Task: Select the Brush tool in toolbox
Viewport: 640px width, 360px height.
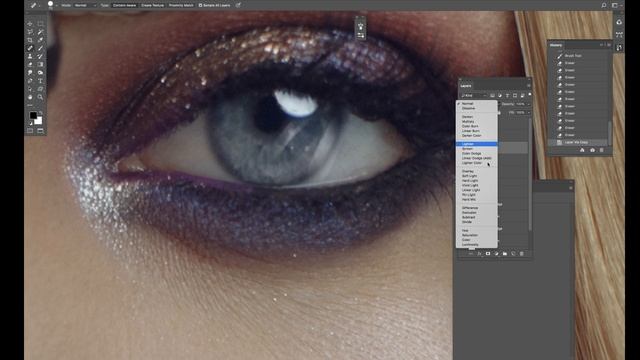Action: [x=40, y=48]
